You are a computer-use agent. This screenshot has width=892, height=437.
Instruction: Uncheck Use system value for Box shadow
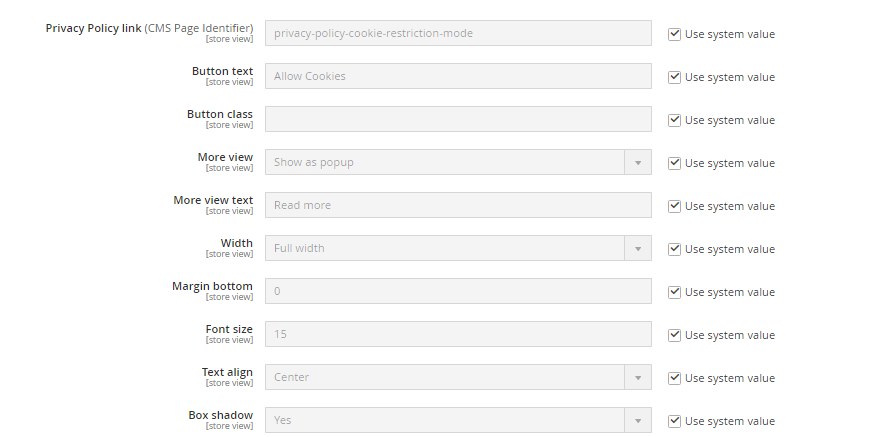675,421
